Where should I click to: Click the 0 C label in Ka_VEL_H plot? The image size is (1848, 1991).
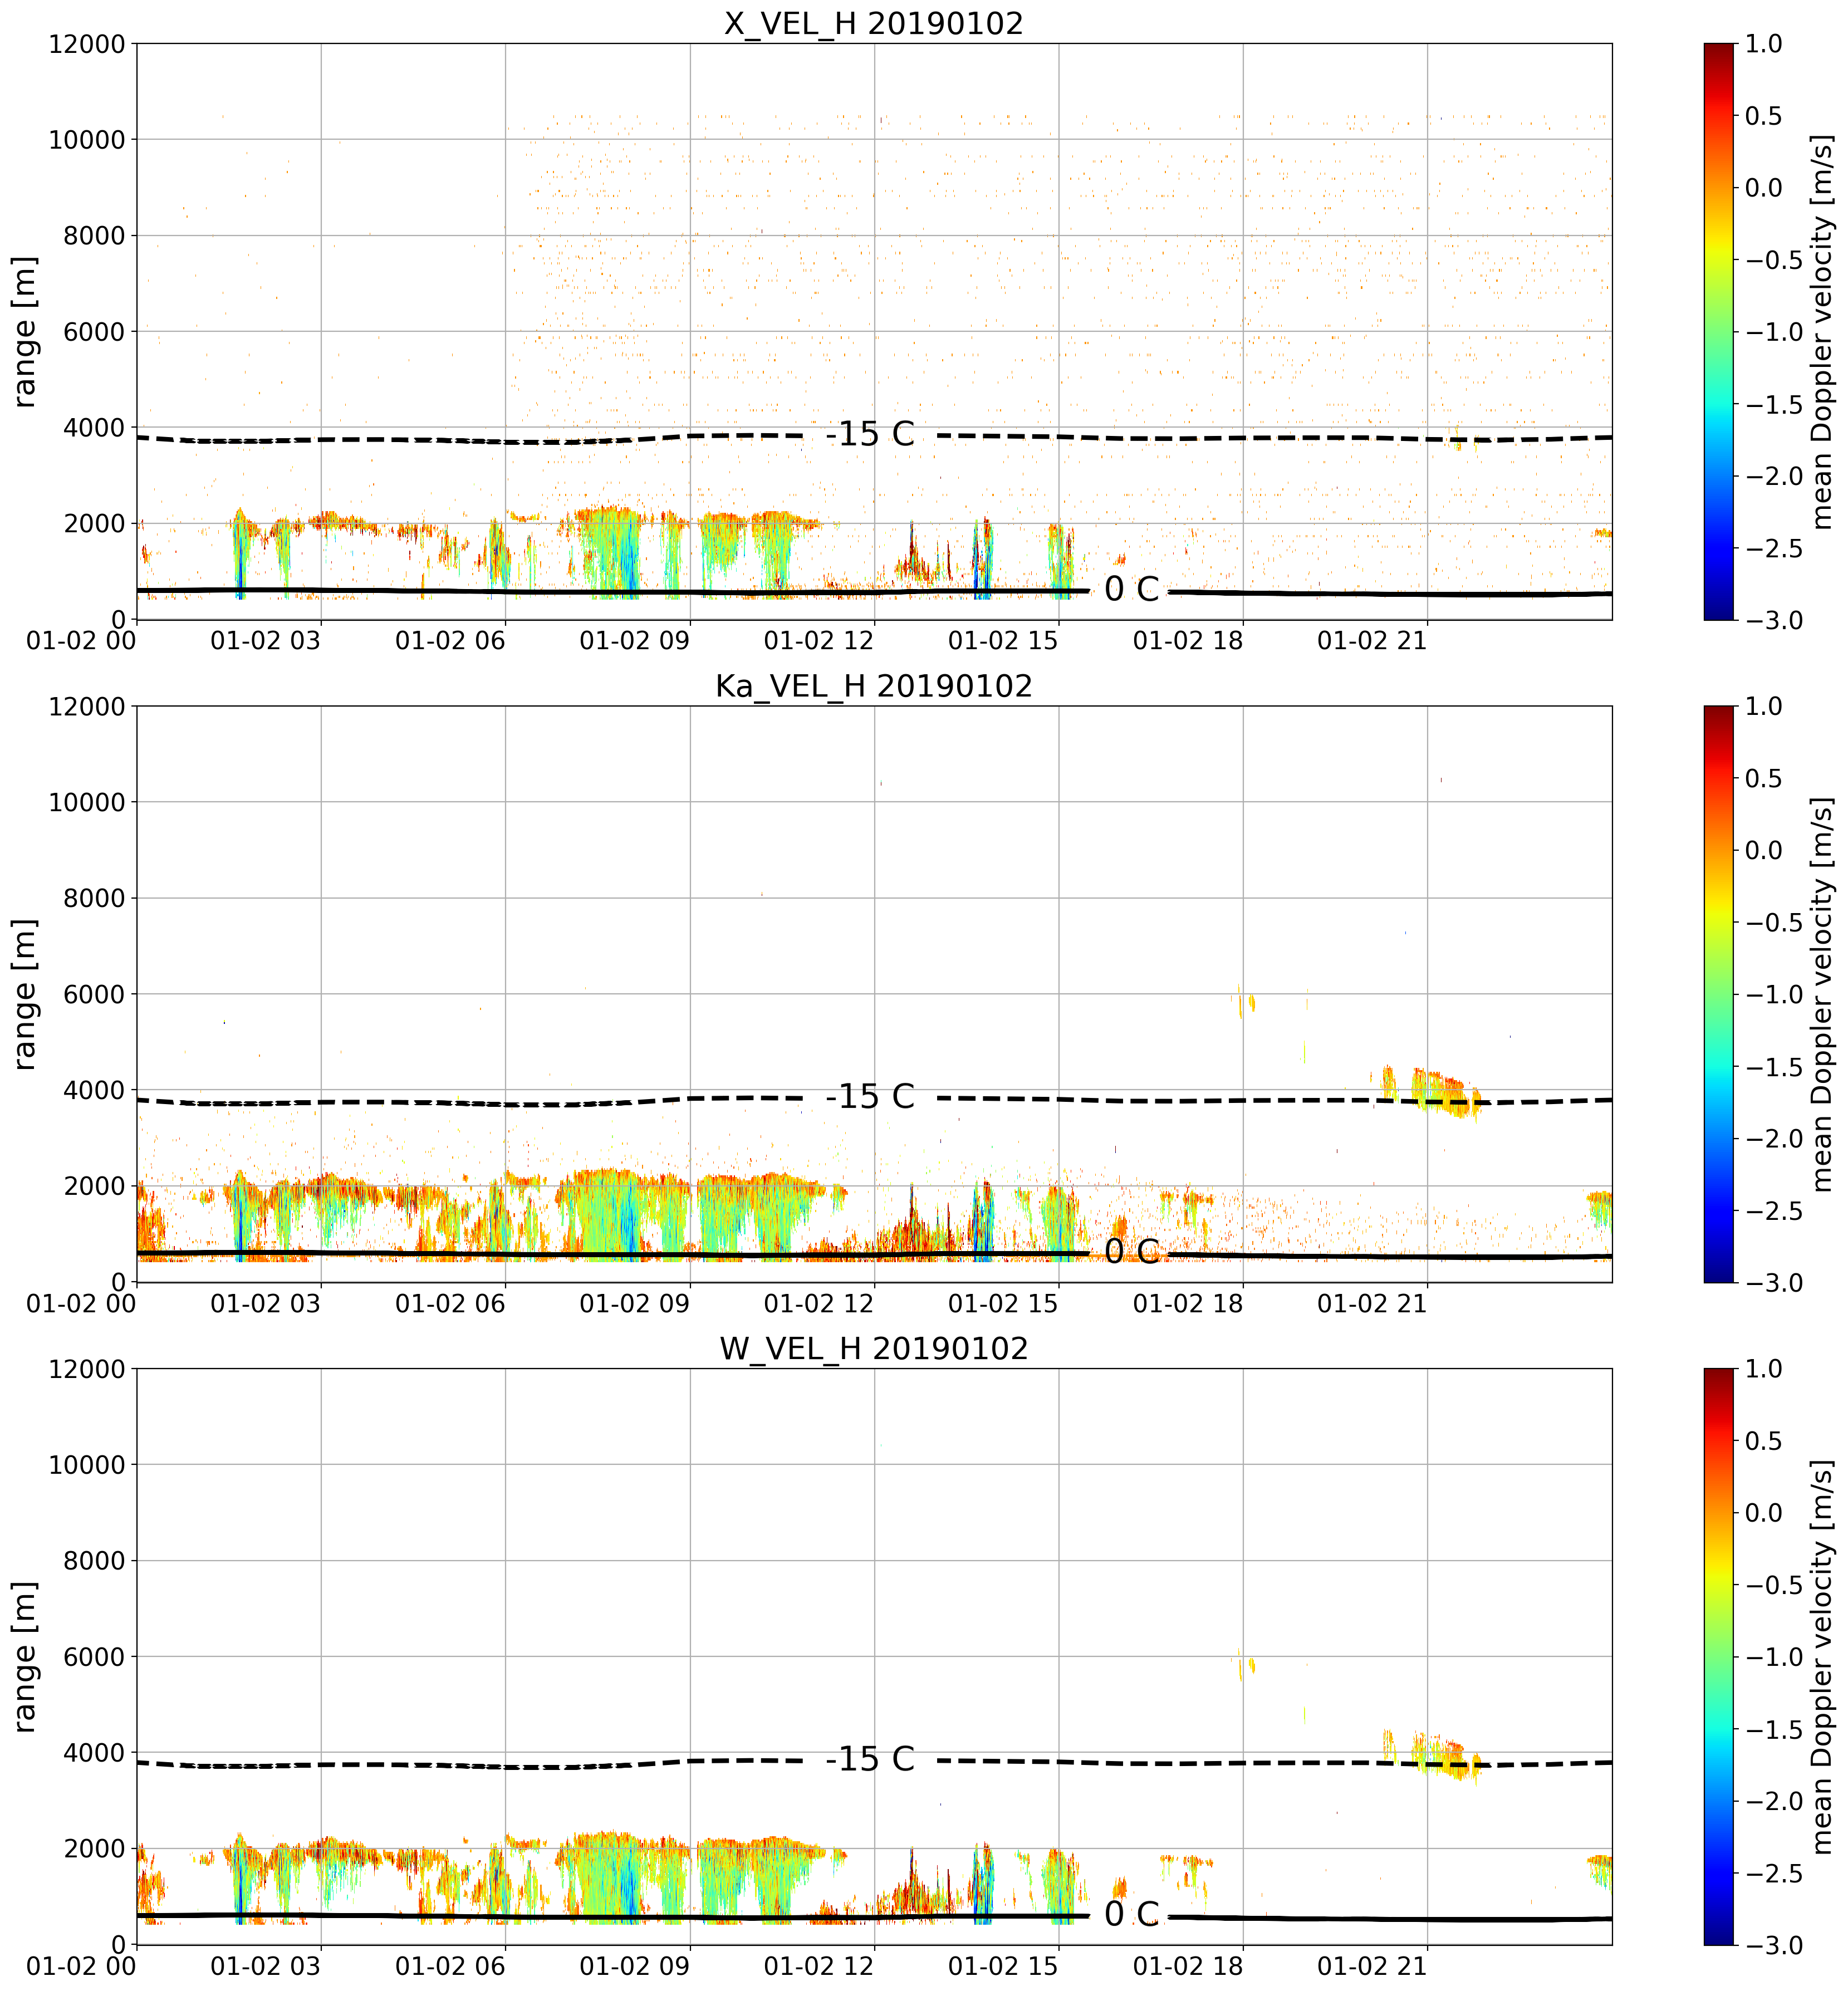pyautogui.click(x=1131, y=1252)
